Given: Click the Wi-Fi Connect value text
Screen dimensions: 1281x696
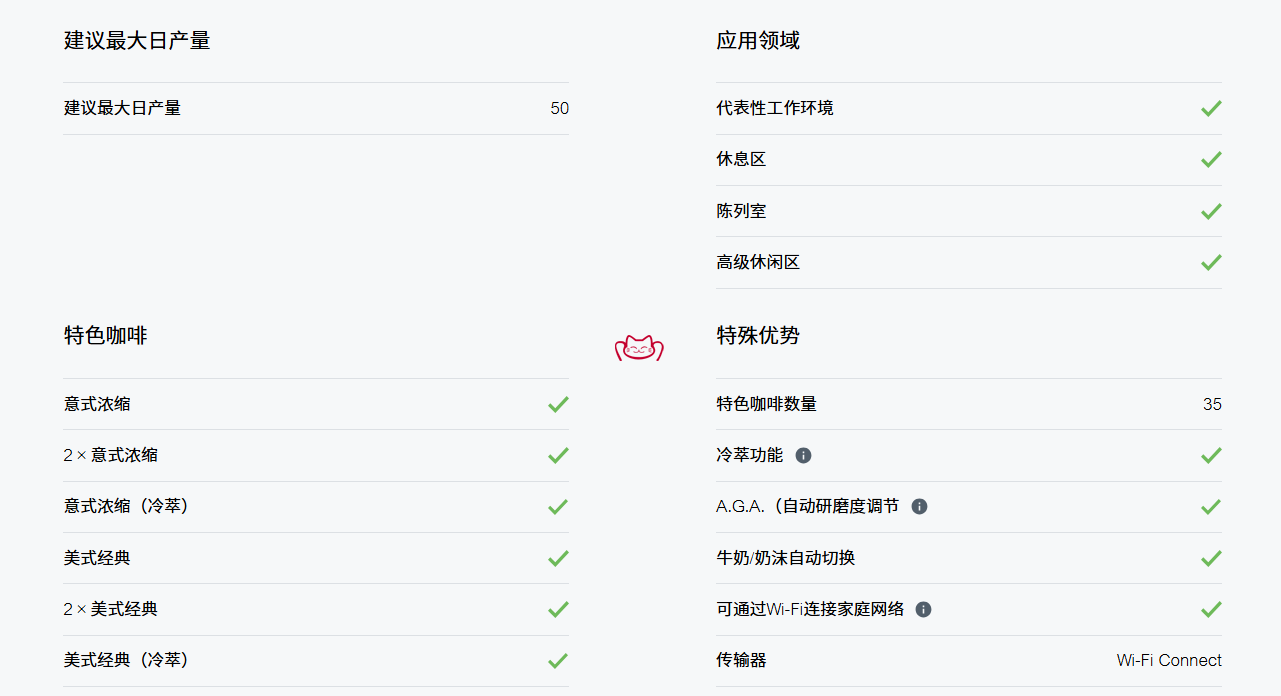Looking at the screenshot, I should pos(1169,660).
